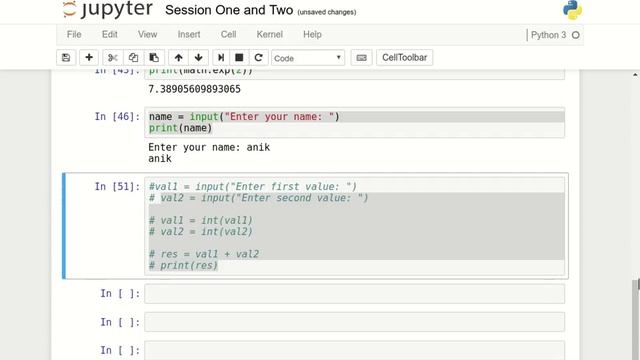The image size is (640, 360).
Task: Click the page scrollbar thumb on the right
Action: point(636,320)
